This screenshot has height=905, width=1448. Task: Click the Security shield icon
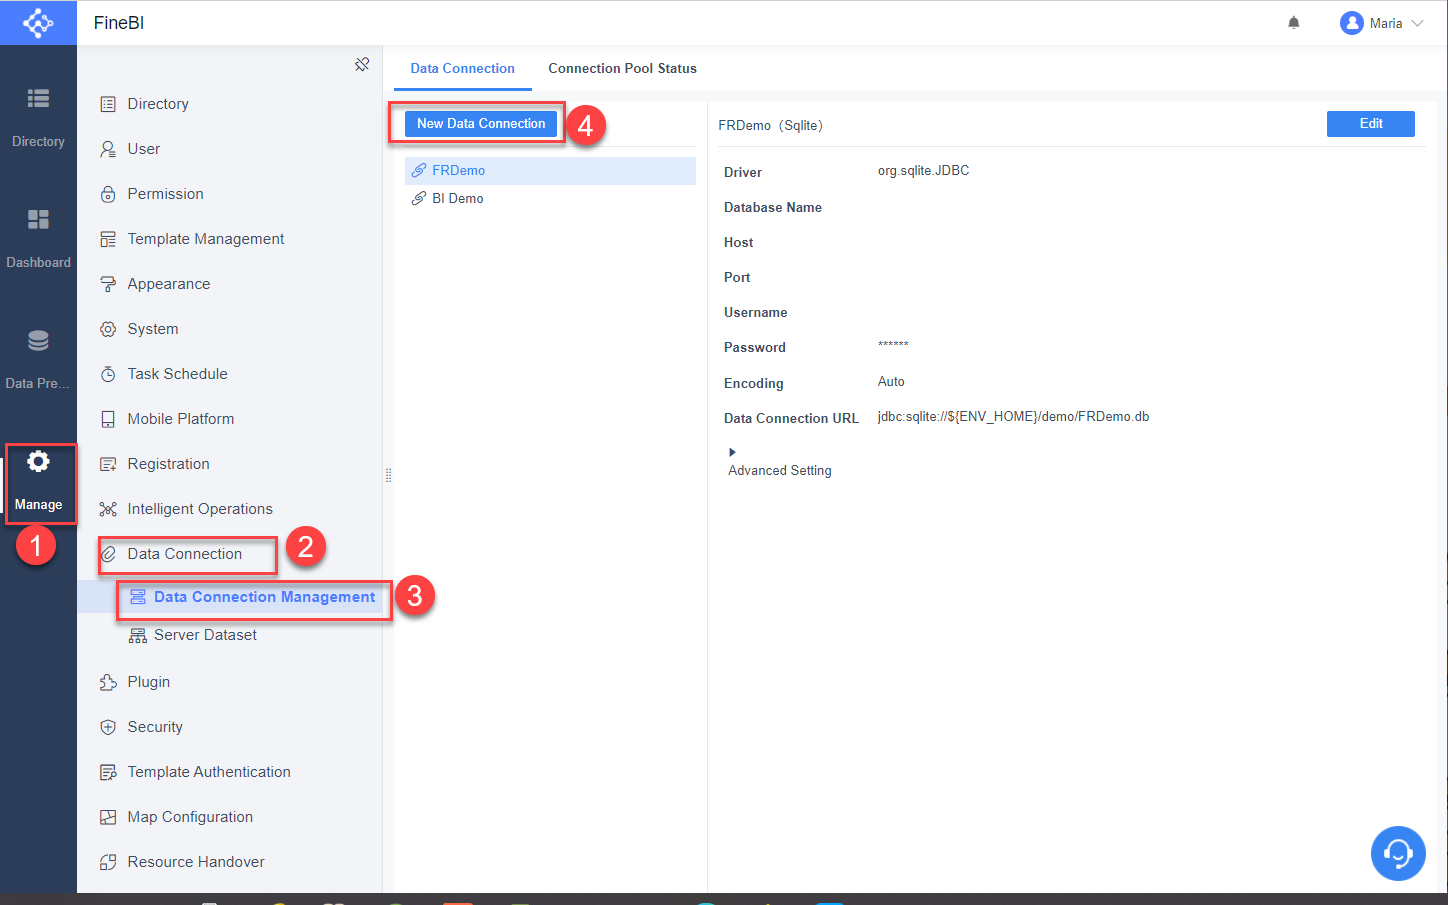[x=108, y=727]
